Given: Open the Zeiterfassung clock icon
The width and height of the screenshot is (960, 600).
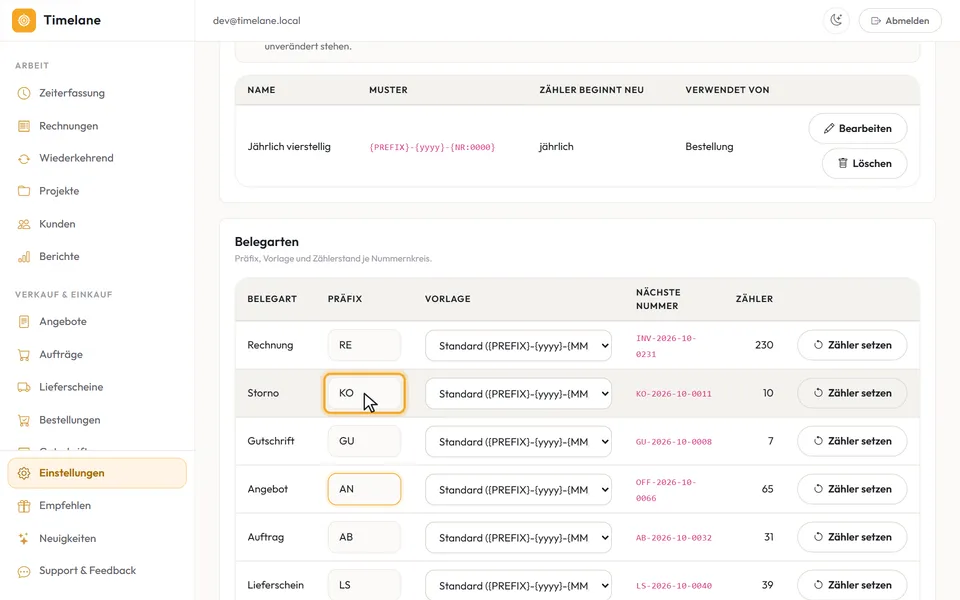Looking at the screenshot, I should (x=24, y=93).
